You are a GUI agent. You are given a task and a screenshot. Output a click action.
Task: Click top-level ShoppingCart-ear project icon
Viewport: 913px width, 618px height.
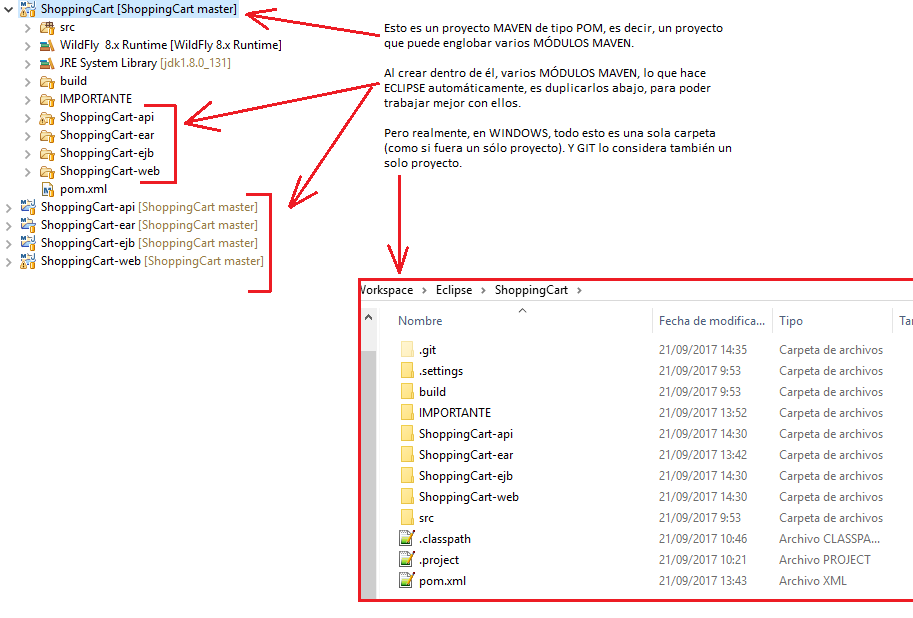coord(28,225)
